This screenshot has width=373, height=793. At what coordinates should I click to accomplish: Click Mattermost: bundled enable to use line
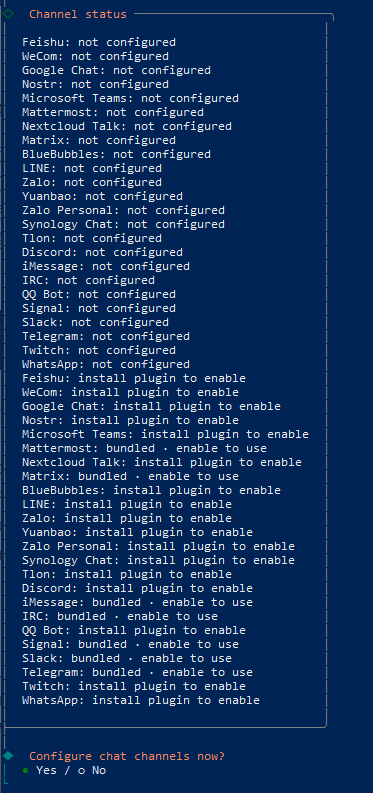tap(144, 448)
